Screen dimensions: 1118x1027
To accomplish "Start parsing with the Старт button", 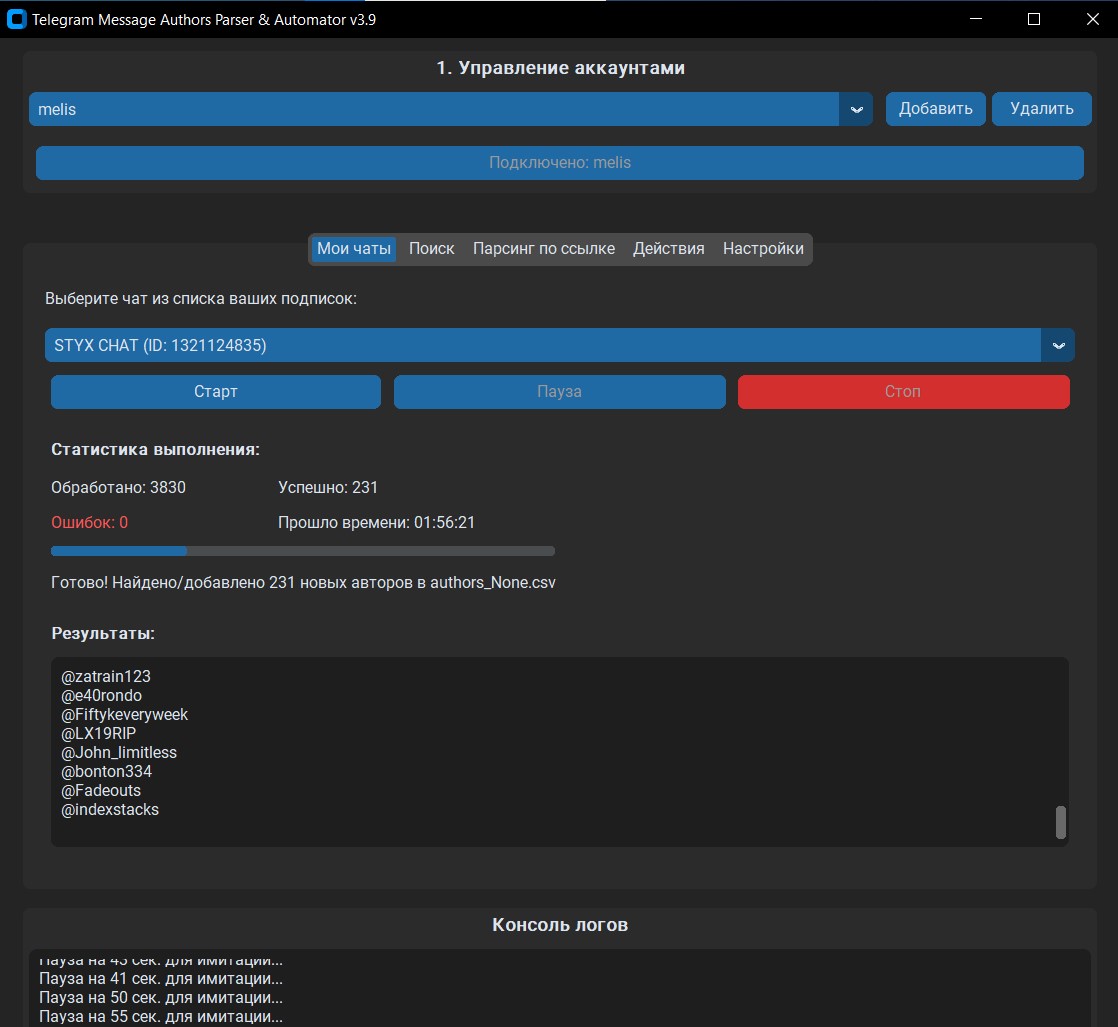I will 215,392.
